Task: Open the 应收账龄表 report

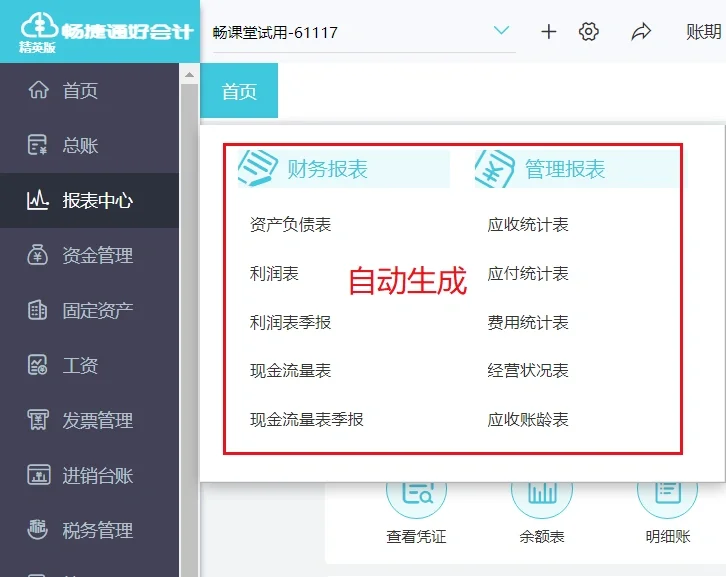Action: [x=528, y=419]
